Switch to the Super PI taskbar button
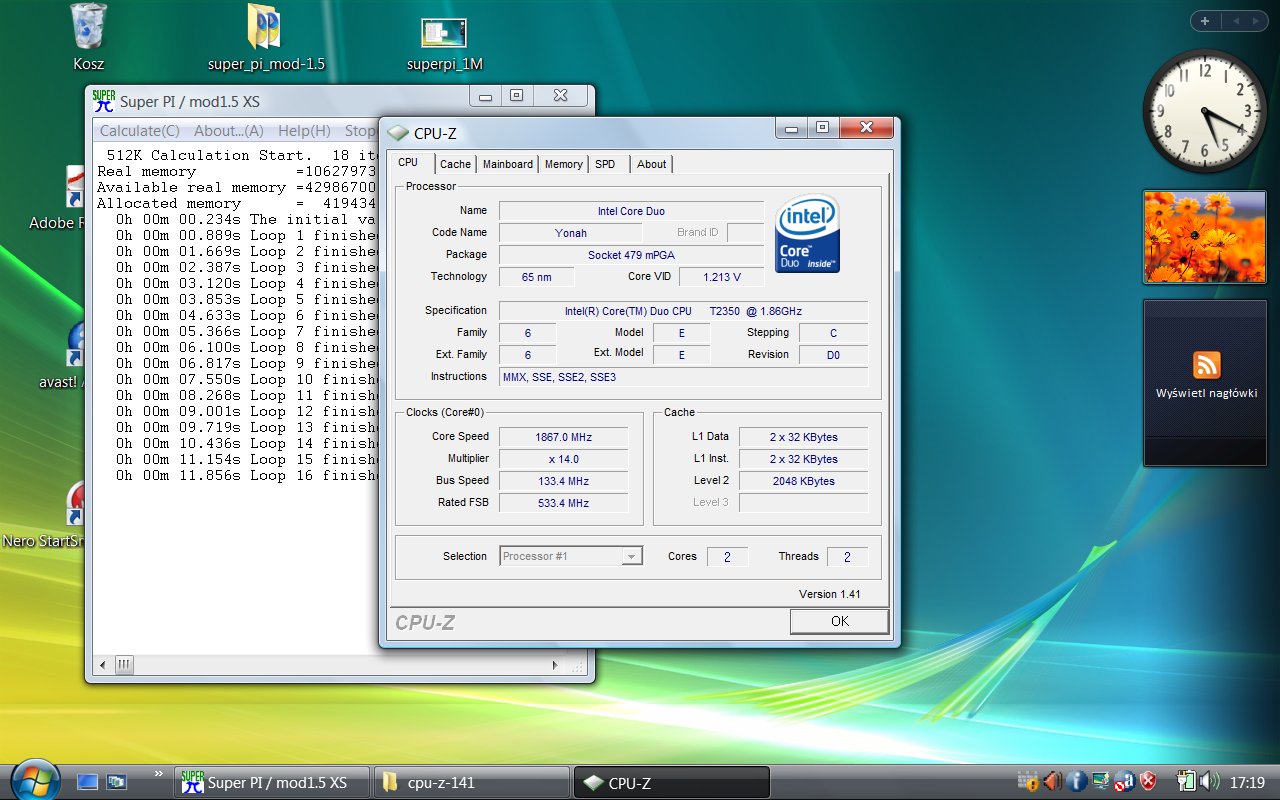1280x800 pixels. click(271, 782)
